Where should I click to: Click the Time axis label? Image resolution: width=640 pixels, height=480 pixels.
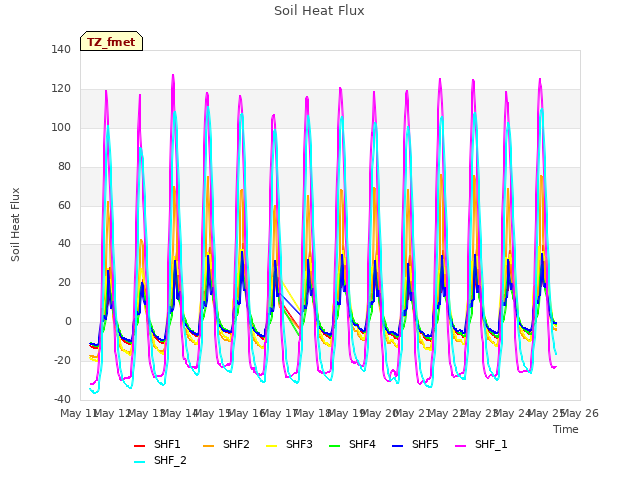[566, 429]
